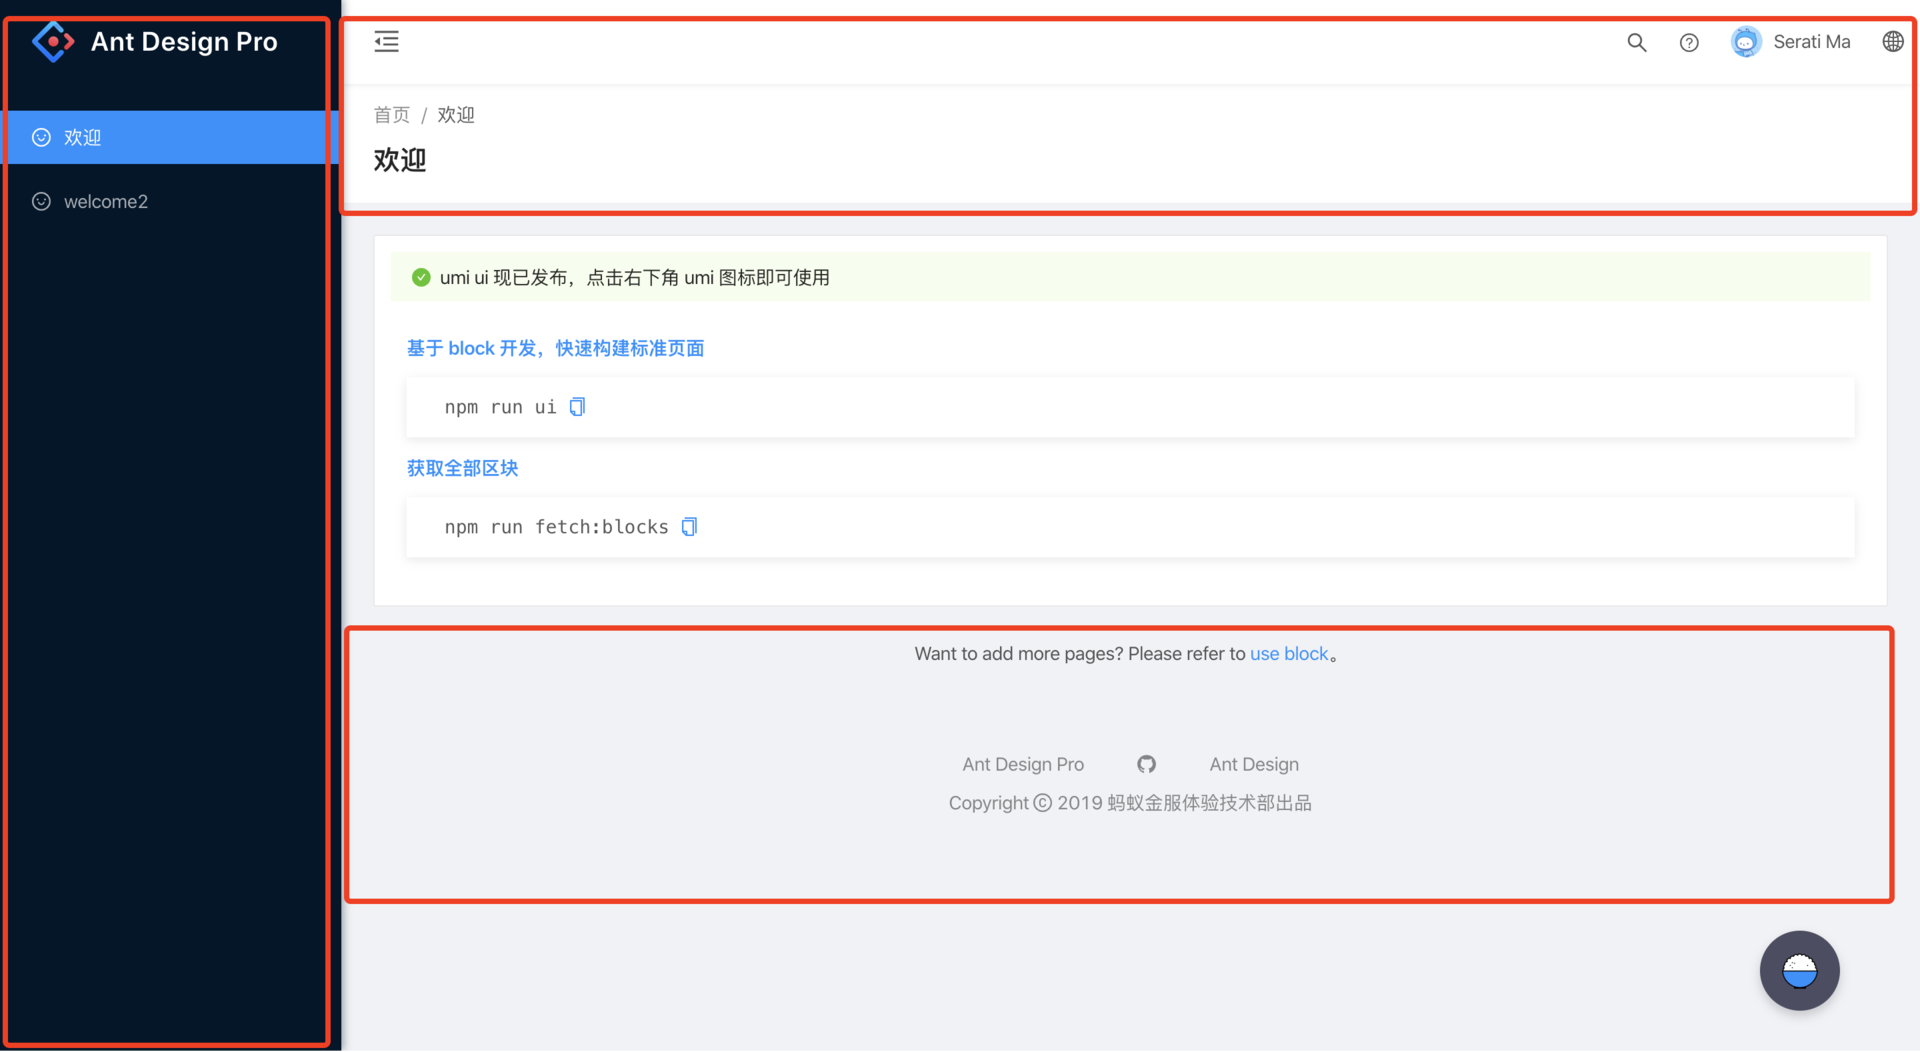Open the umi ui floating bubble
The height and width of the screenshot is (1052, 1920).
[x=1799, y=970]
